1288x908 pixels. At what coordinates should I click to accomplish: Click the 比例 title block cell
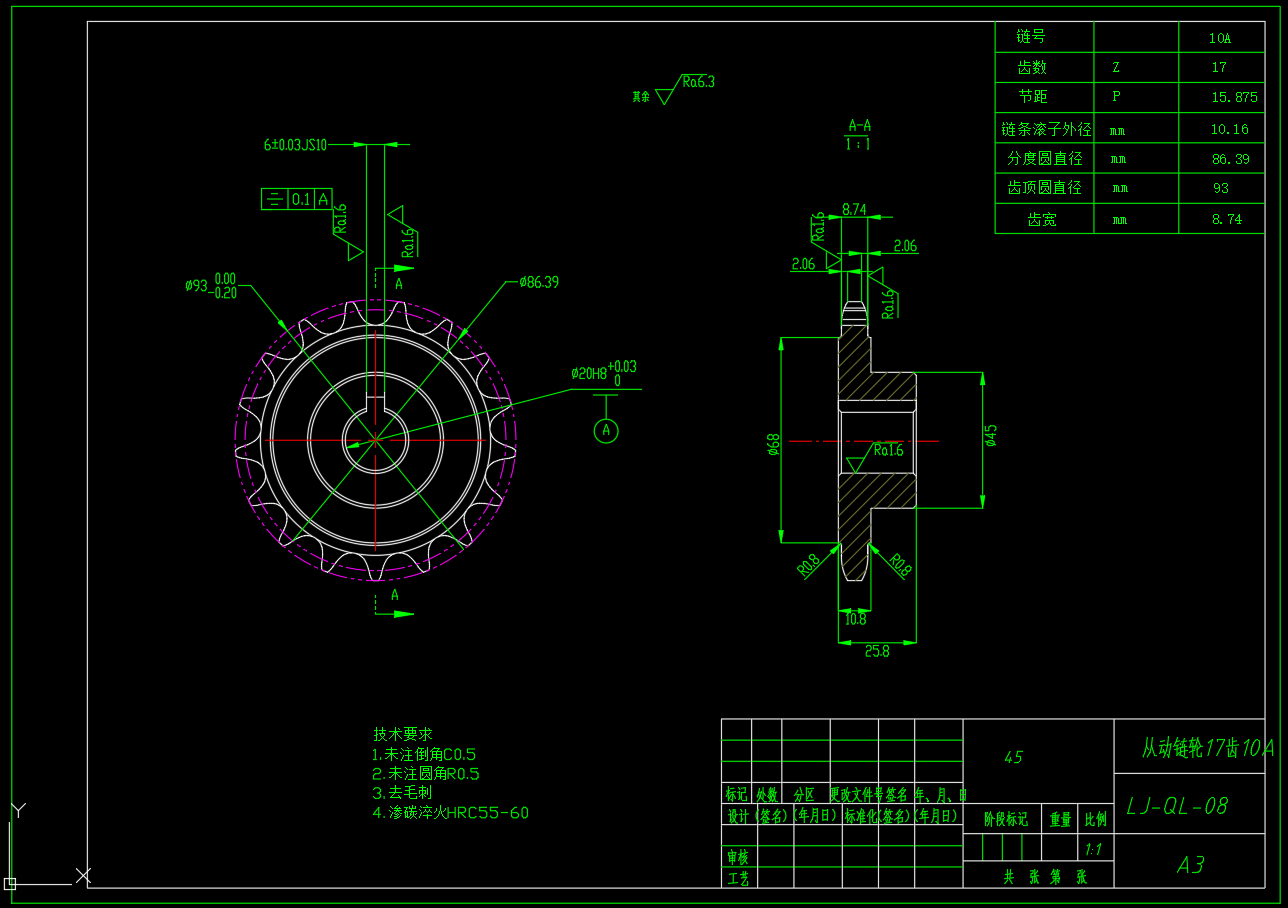pos(1097,819)
